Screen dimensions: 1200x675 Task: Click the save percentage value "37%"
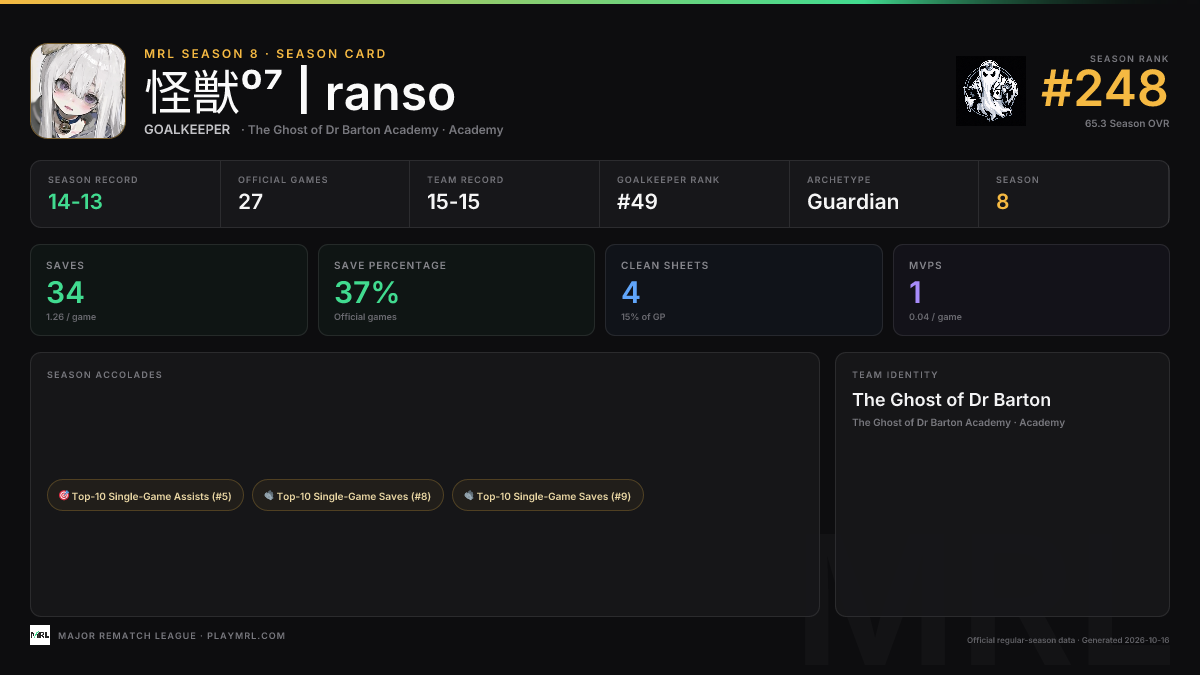(x=366, y=292)
